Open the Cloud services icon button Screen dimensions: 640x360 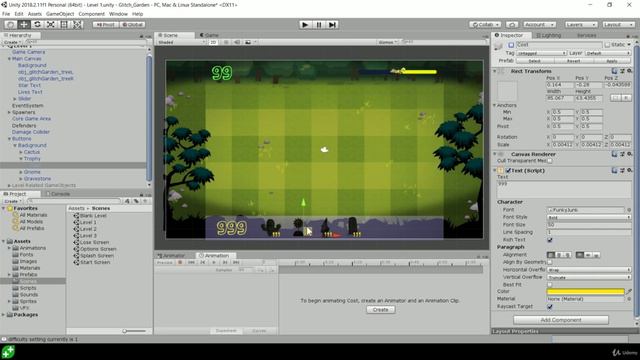[x=512, y=24]
